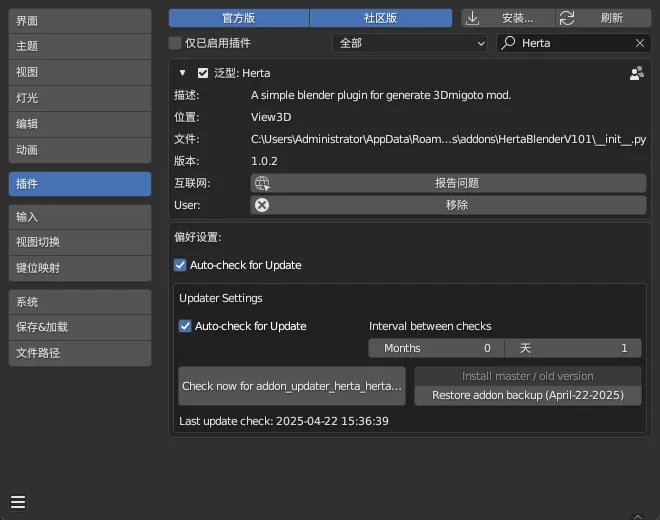Image resolution: width=660 pixels, height=520 pixels.
Task: Select the 插件 preferences section
Action: coord(80,184)
